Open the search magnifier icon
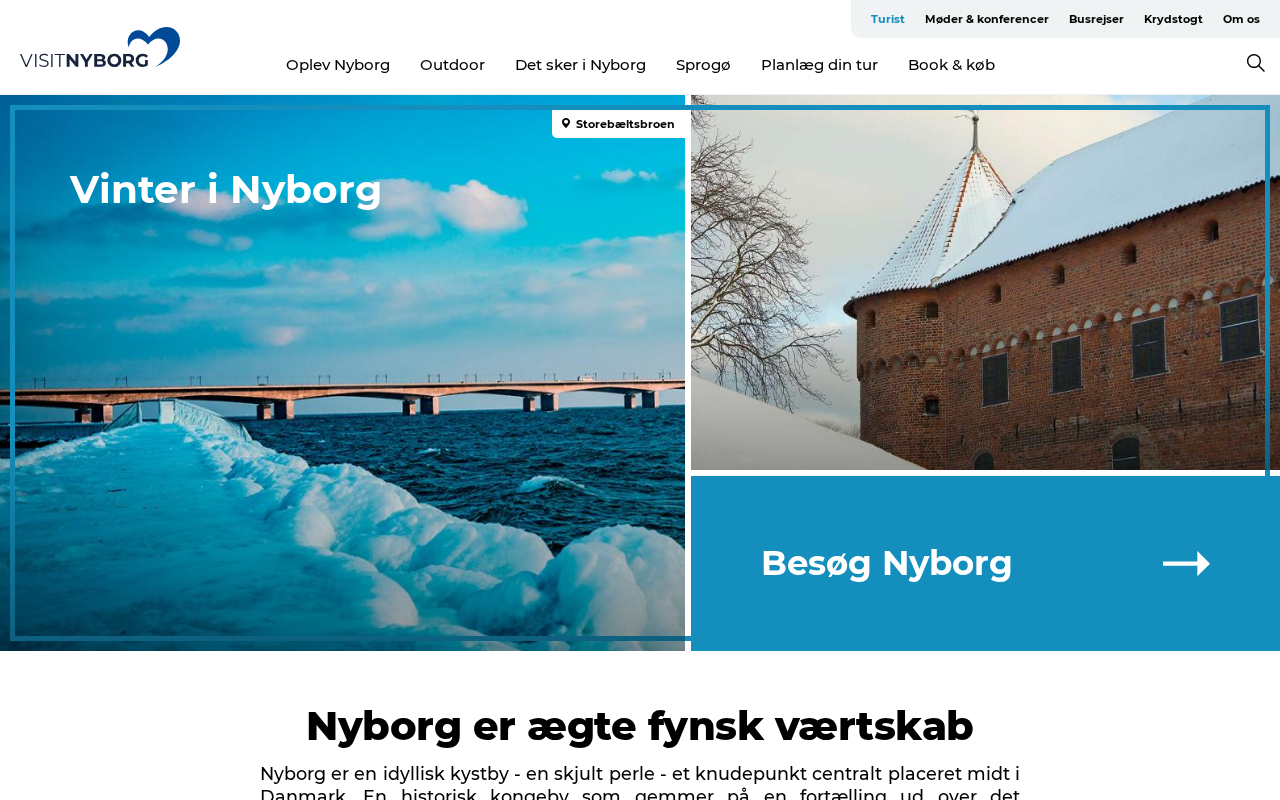 pos(1255,63)
